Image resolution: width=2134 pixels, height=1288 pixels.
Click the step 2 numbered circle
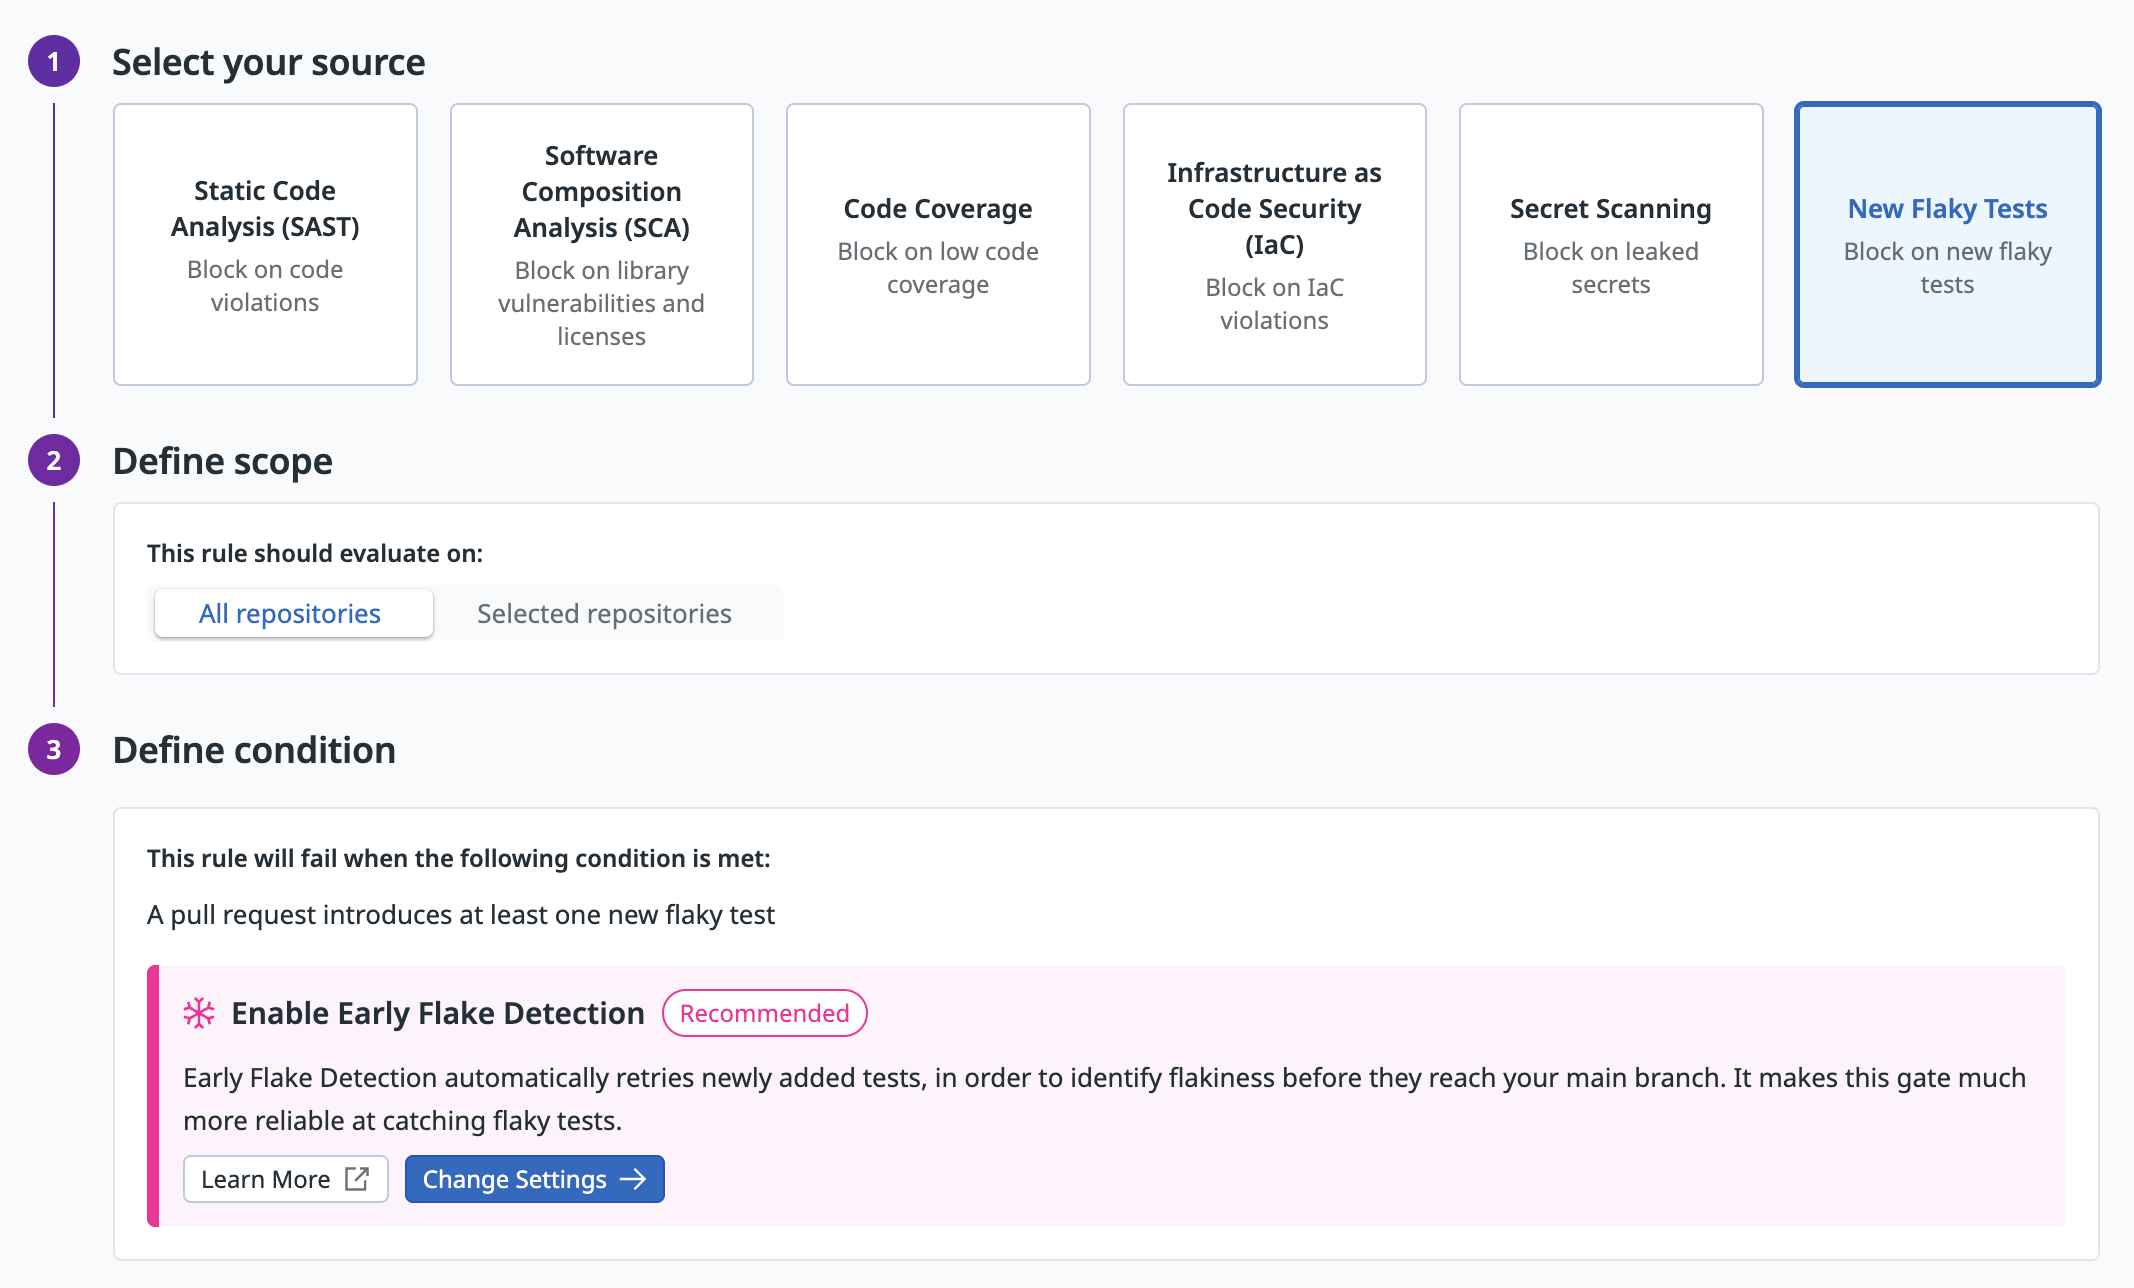tap(54, 461)
